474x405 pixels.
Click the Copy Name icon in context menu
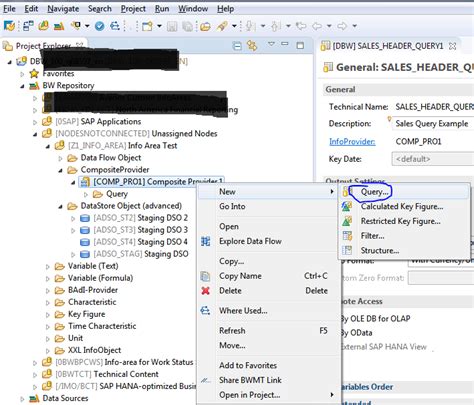coord(205,276)
